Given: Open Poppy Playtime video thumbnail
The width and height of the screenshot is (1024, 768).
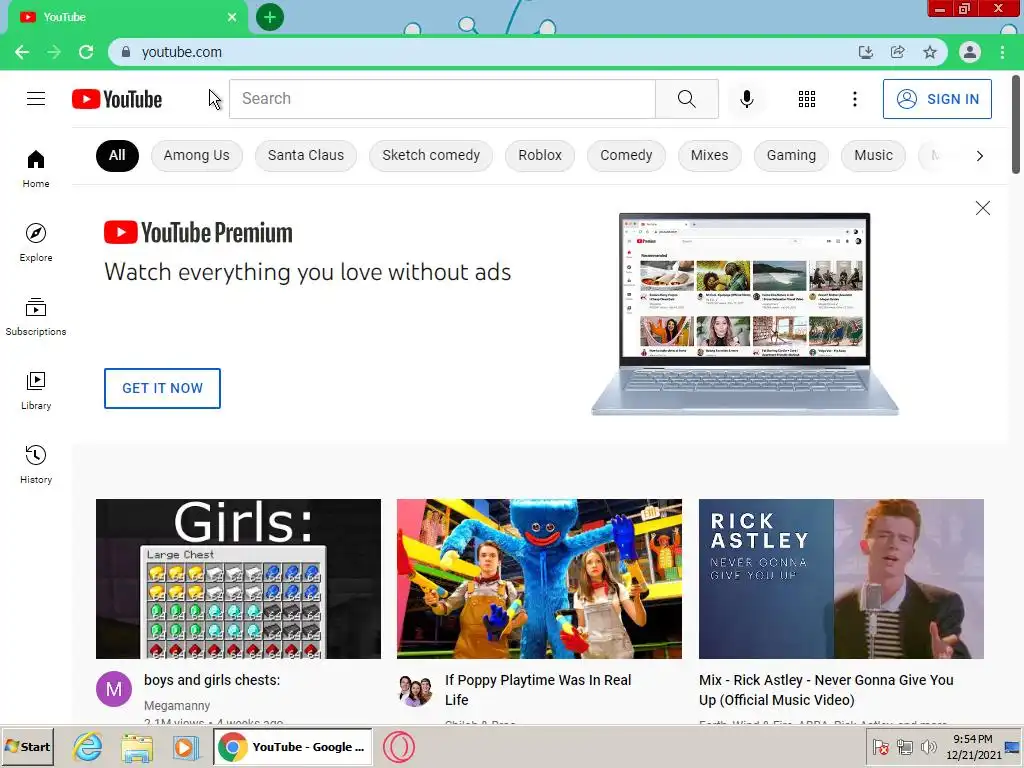Looking at the screenshot, I should [x=539, y=579].
